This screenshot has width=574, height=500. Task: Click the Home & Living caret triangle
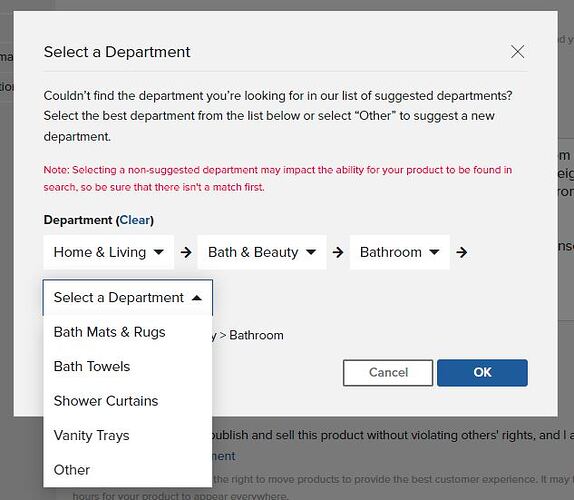[x=159, y=252]
